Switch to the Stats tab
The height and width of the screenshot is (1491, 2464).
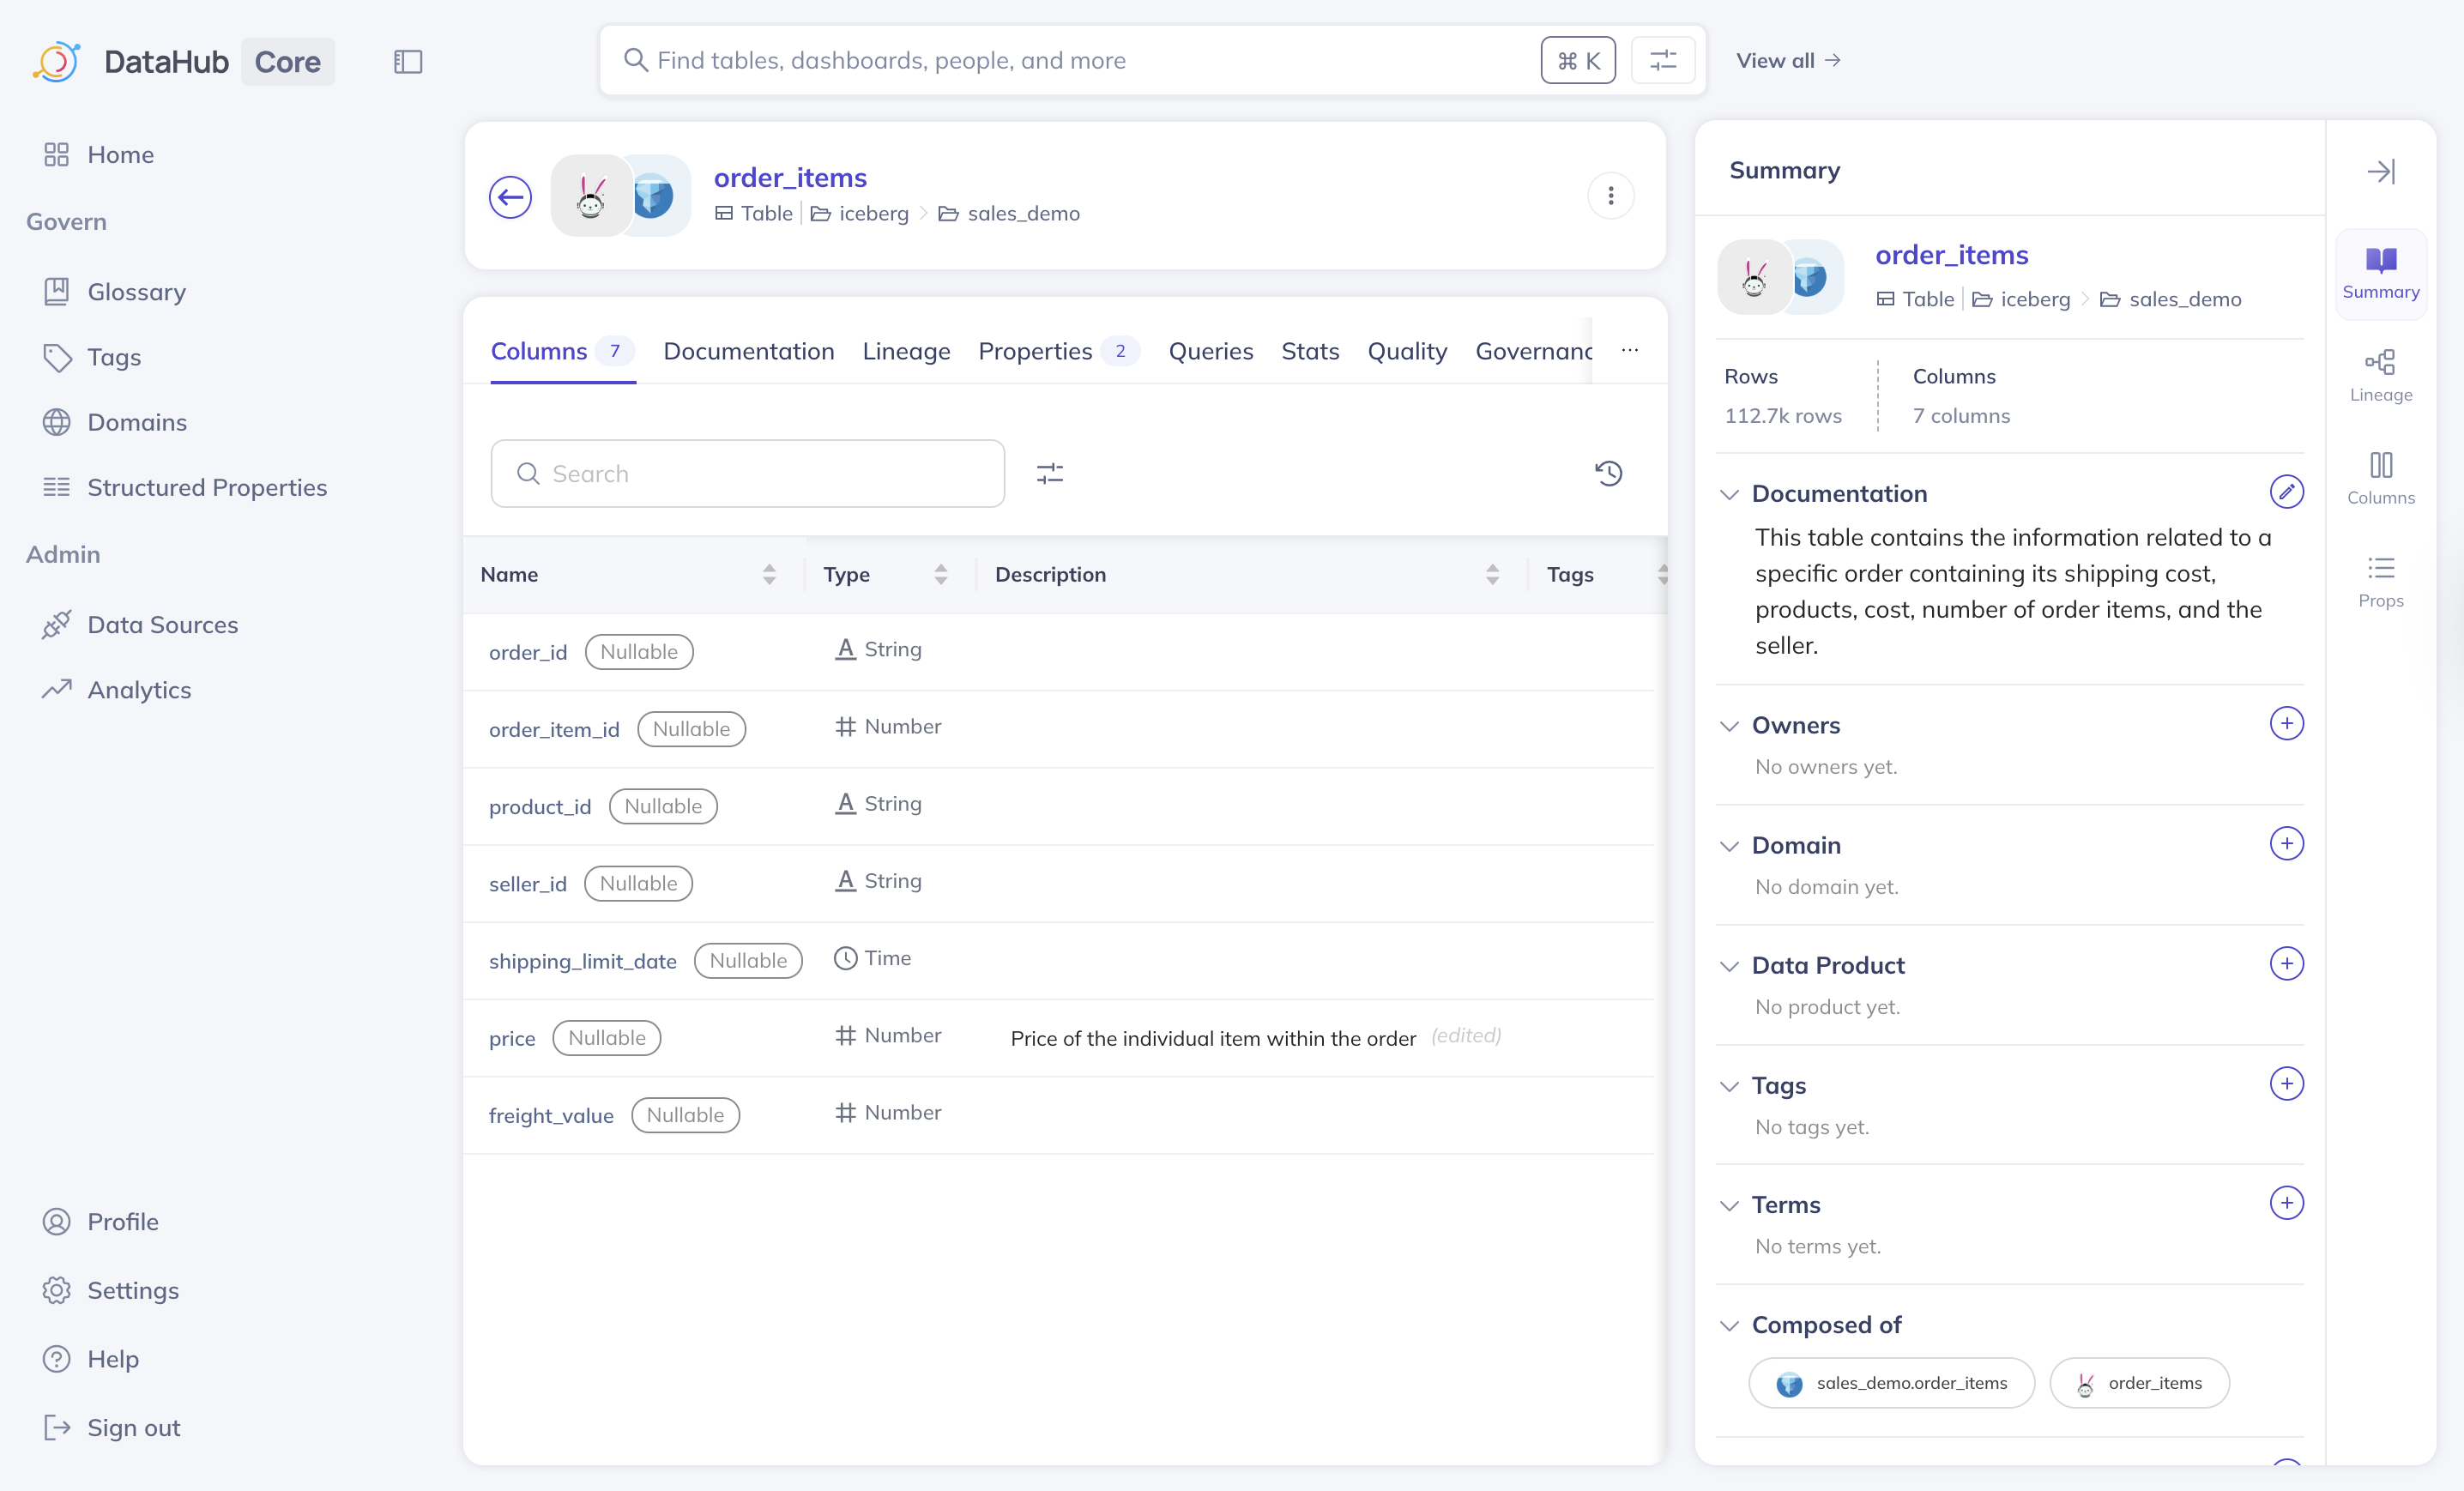click(x=1310, y=351)
